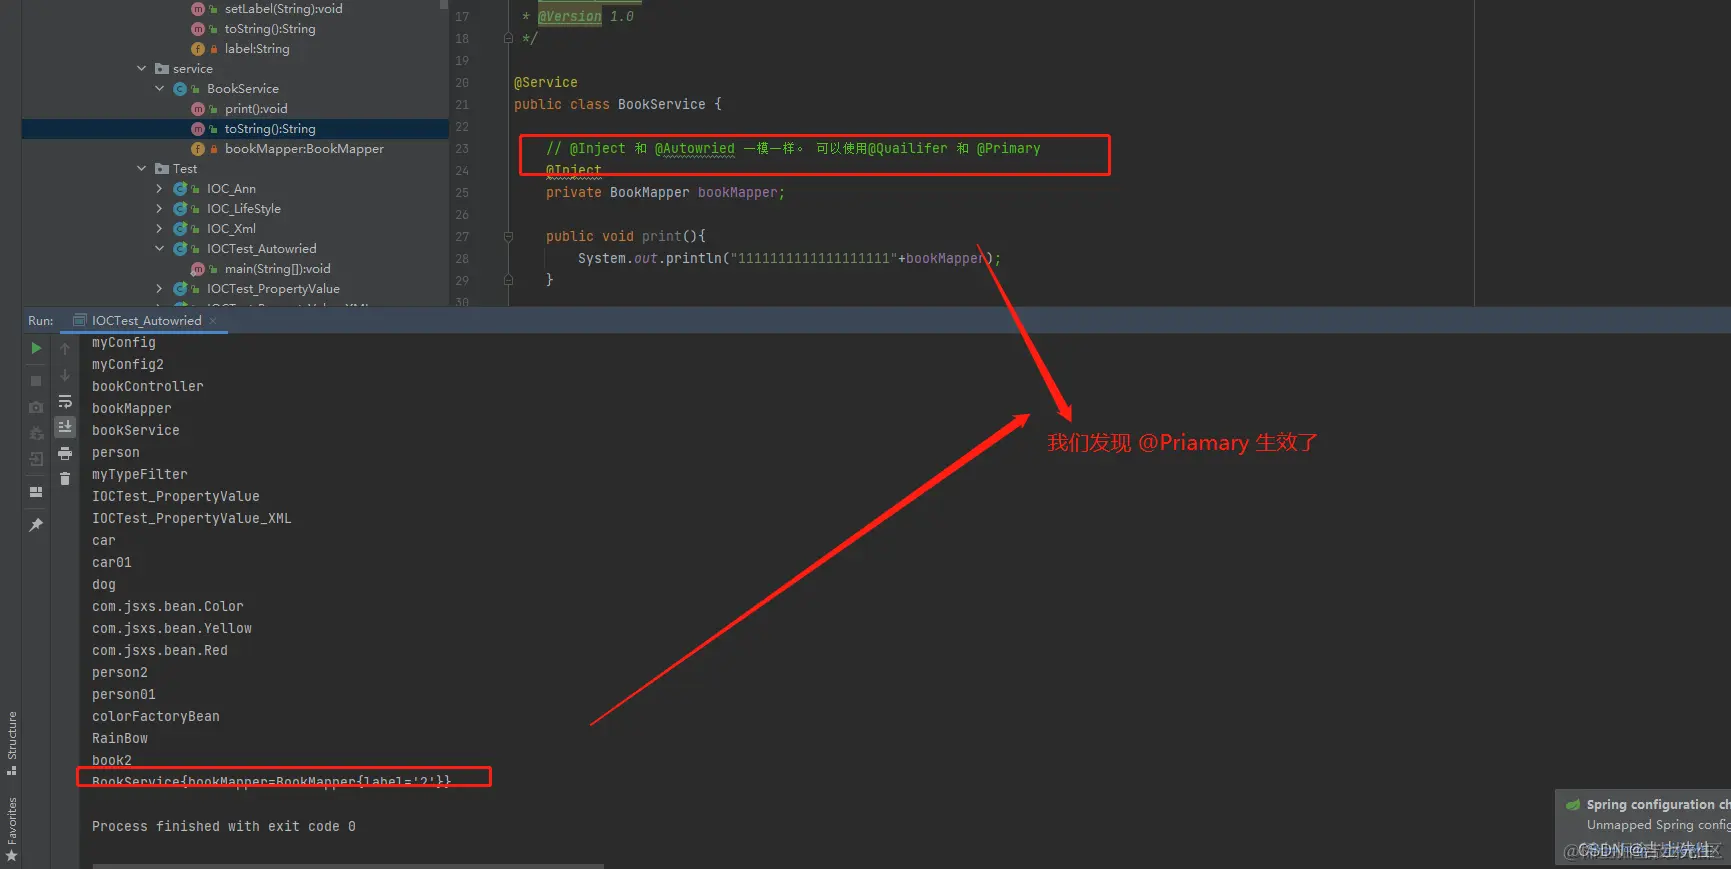Click the Stop process square icon
Viewport: 1731px width, 869px height.
(36, 381)
